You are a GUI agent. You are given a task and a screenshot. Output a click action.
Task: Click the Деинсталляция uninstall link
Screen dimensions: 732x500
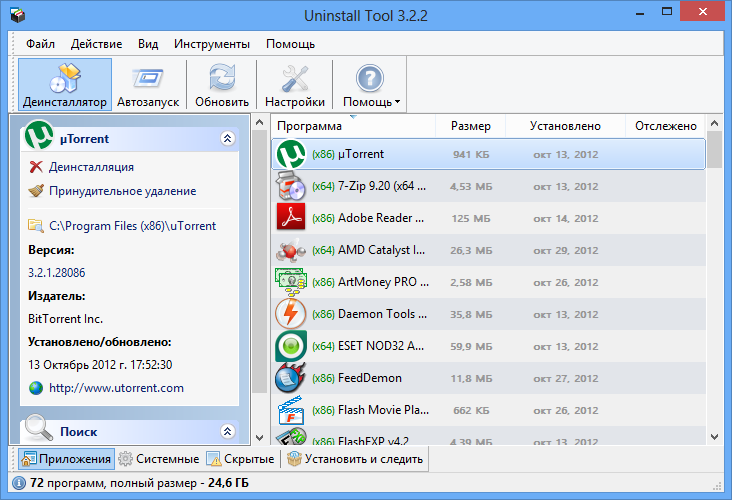pyautogui.click(x=92, y=167)
